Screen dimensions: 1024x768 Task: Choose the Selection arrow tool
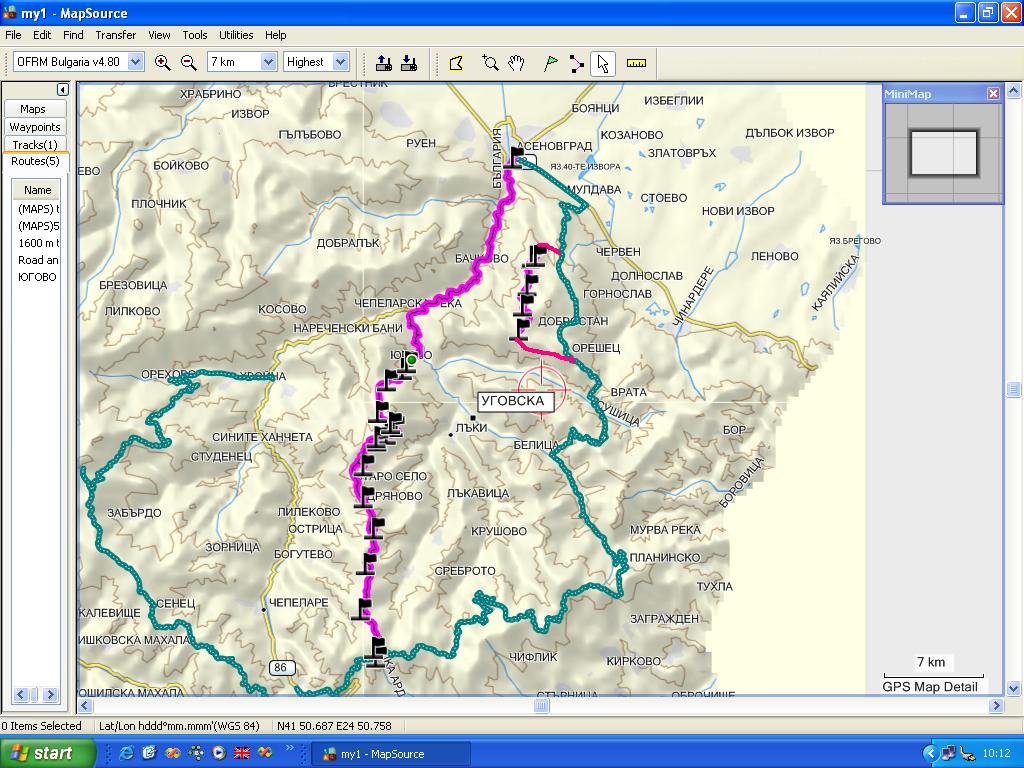pyautogui.click(x=602, y=63)
